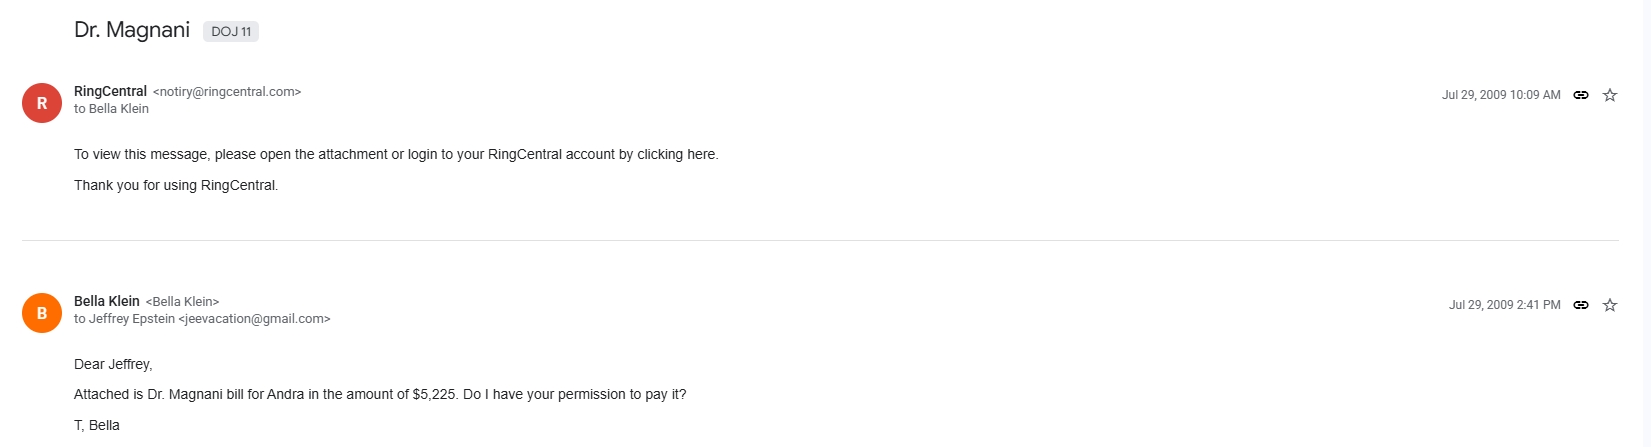The height and width of the screenshot is (447, 1651).
Task: Click the sentence about the $5,225 bill
Action: tap(380, 394)
